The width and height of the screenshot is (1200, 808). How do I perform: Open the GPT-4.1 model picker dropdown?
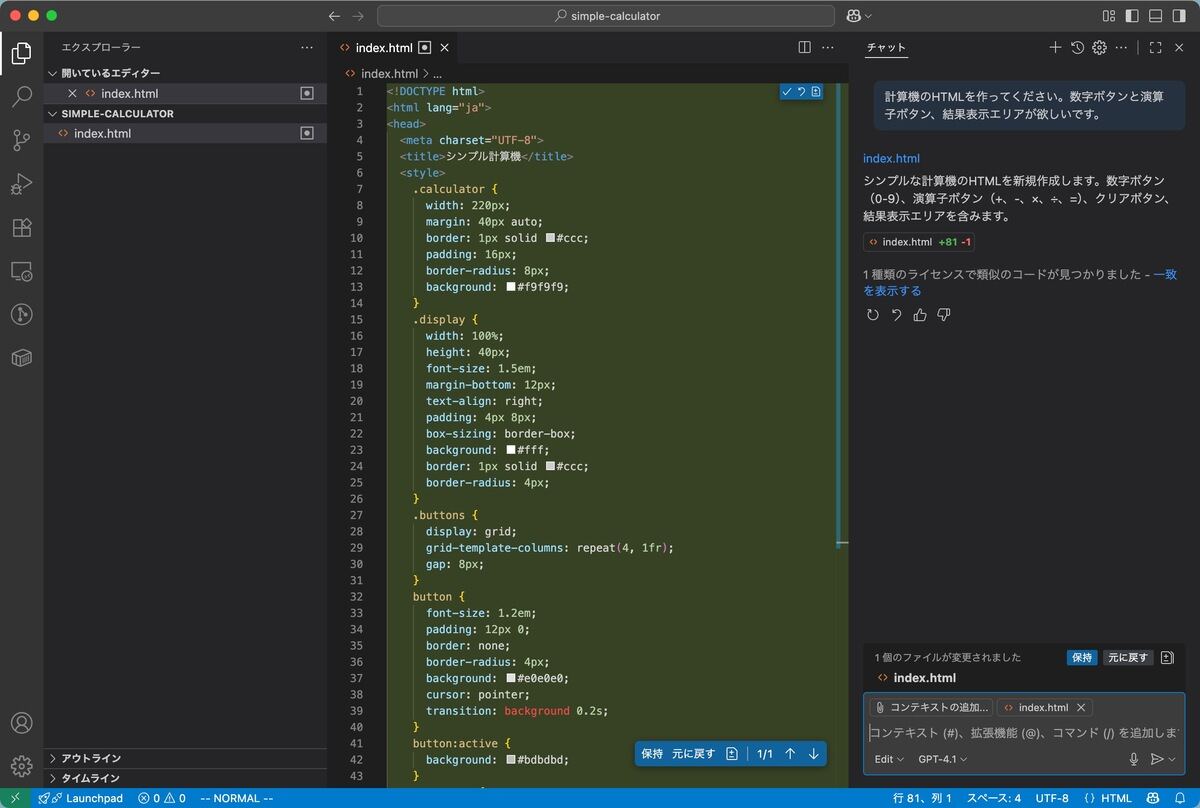pos(943,759)
